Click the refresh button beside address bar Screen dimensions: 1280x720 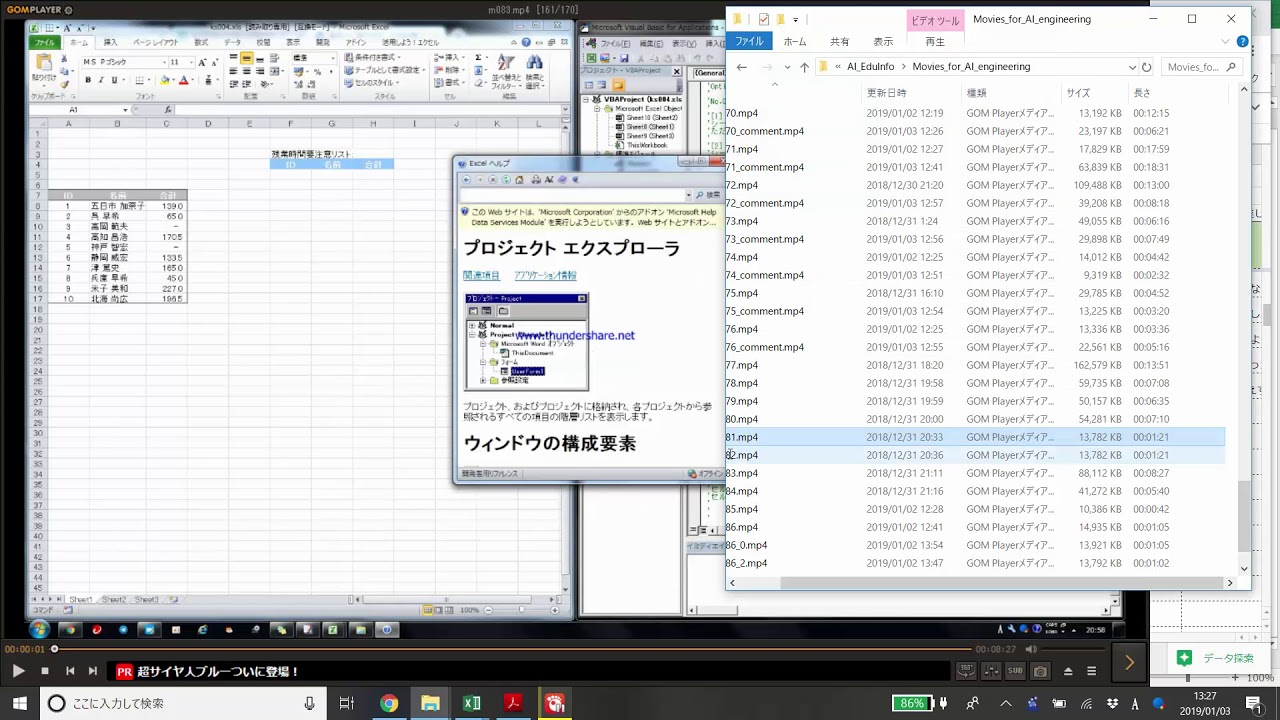1146,67
